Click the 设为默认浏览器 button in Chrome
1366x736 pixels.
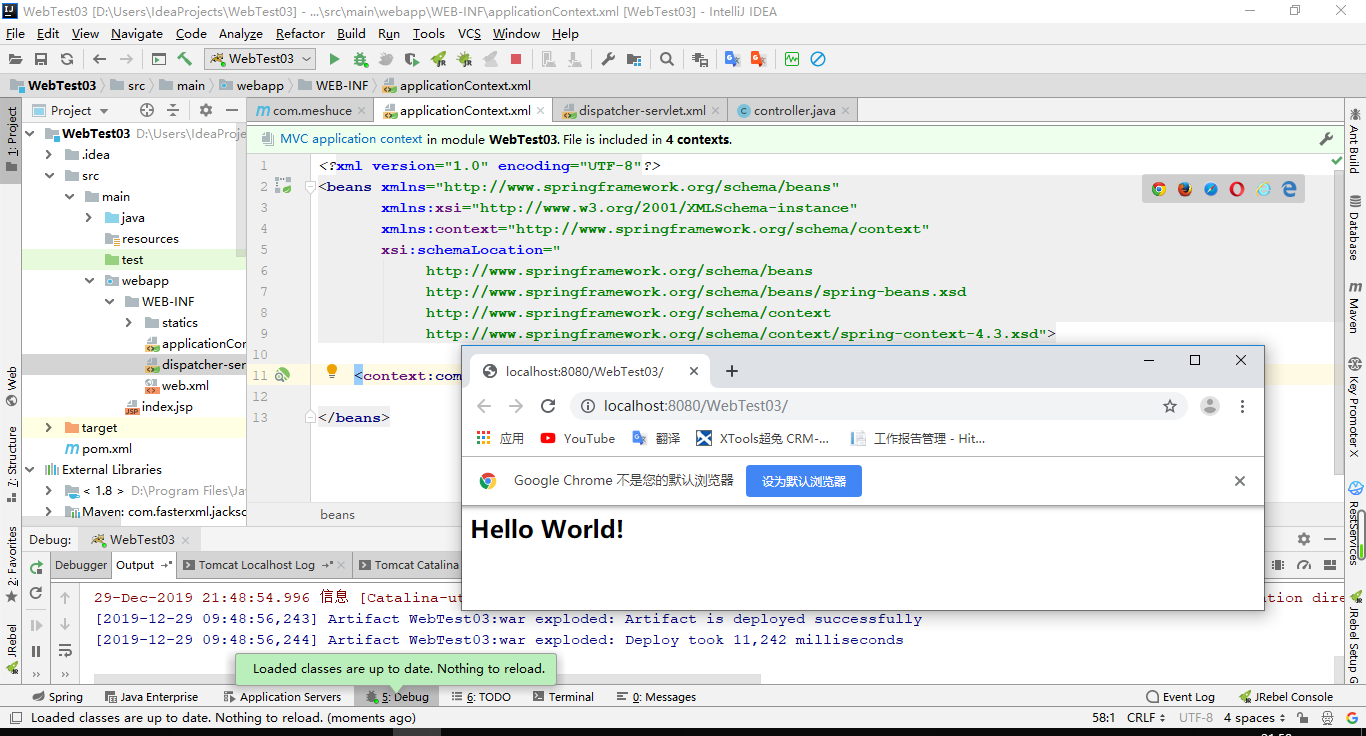804,481
